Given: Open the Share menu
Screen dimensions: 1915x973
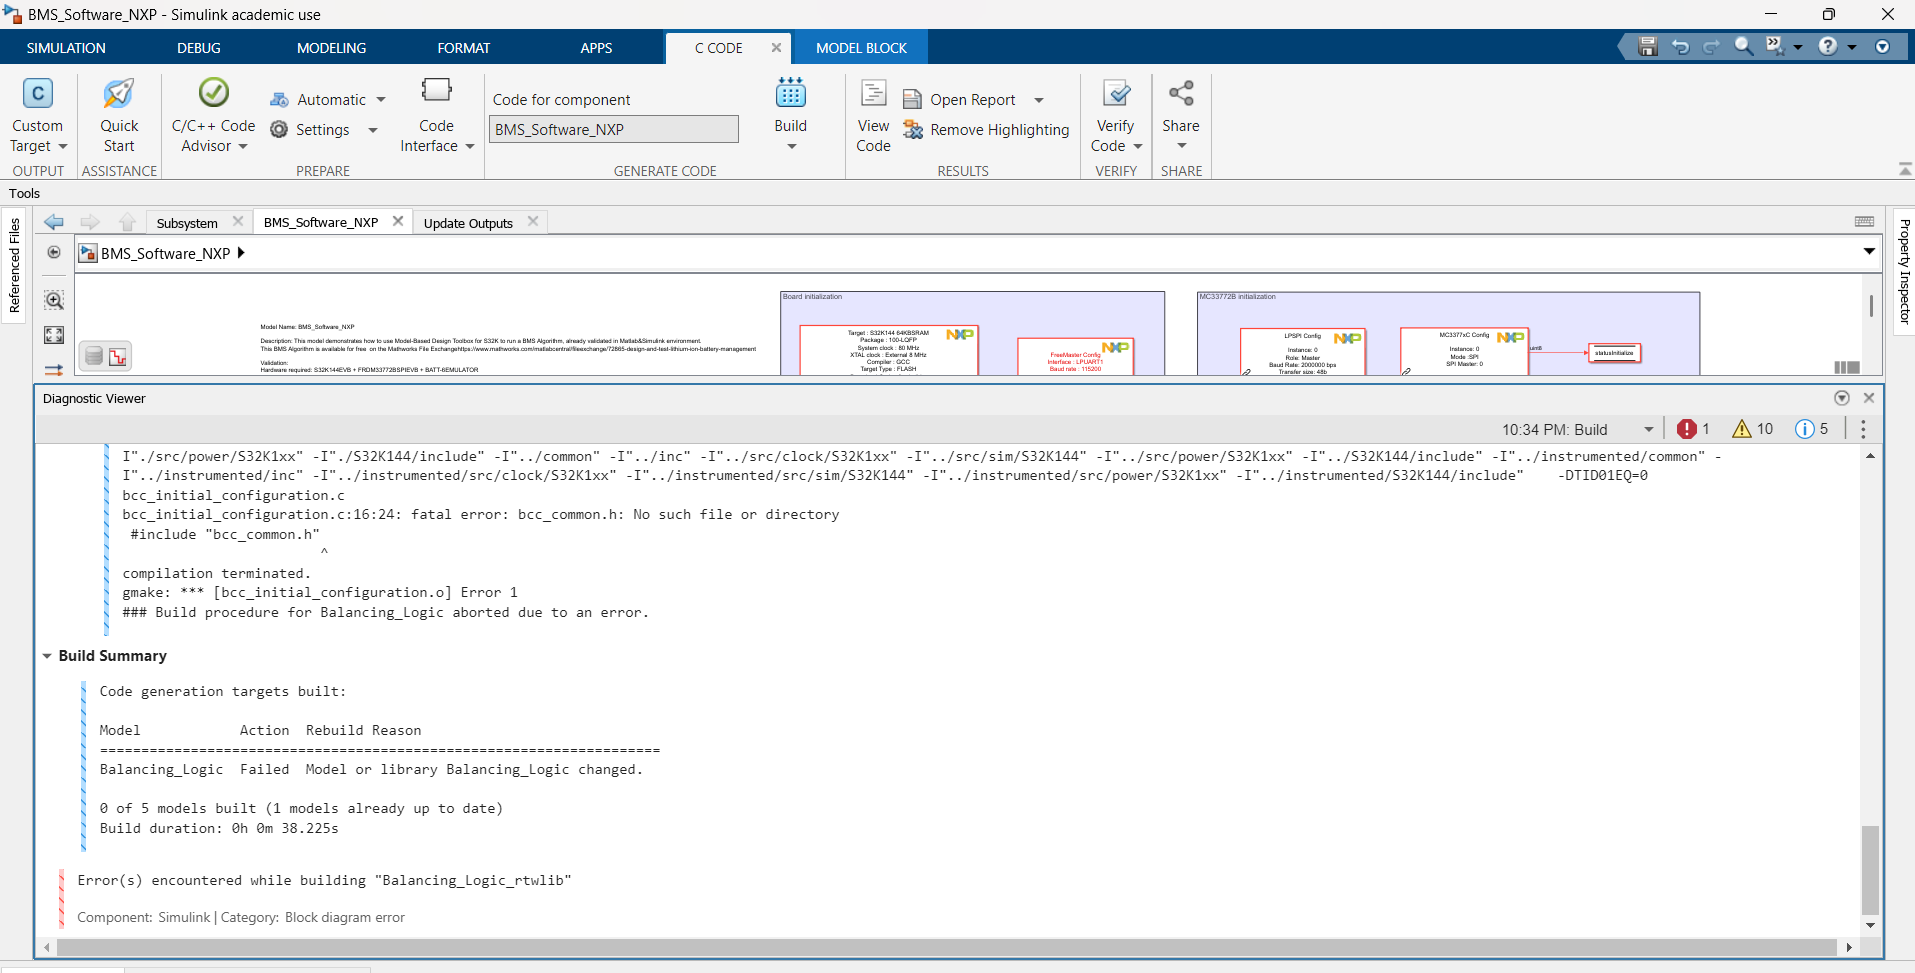Looking at the screenshot, I should click(x=1181, y=116).
